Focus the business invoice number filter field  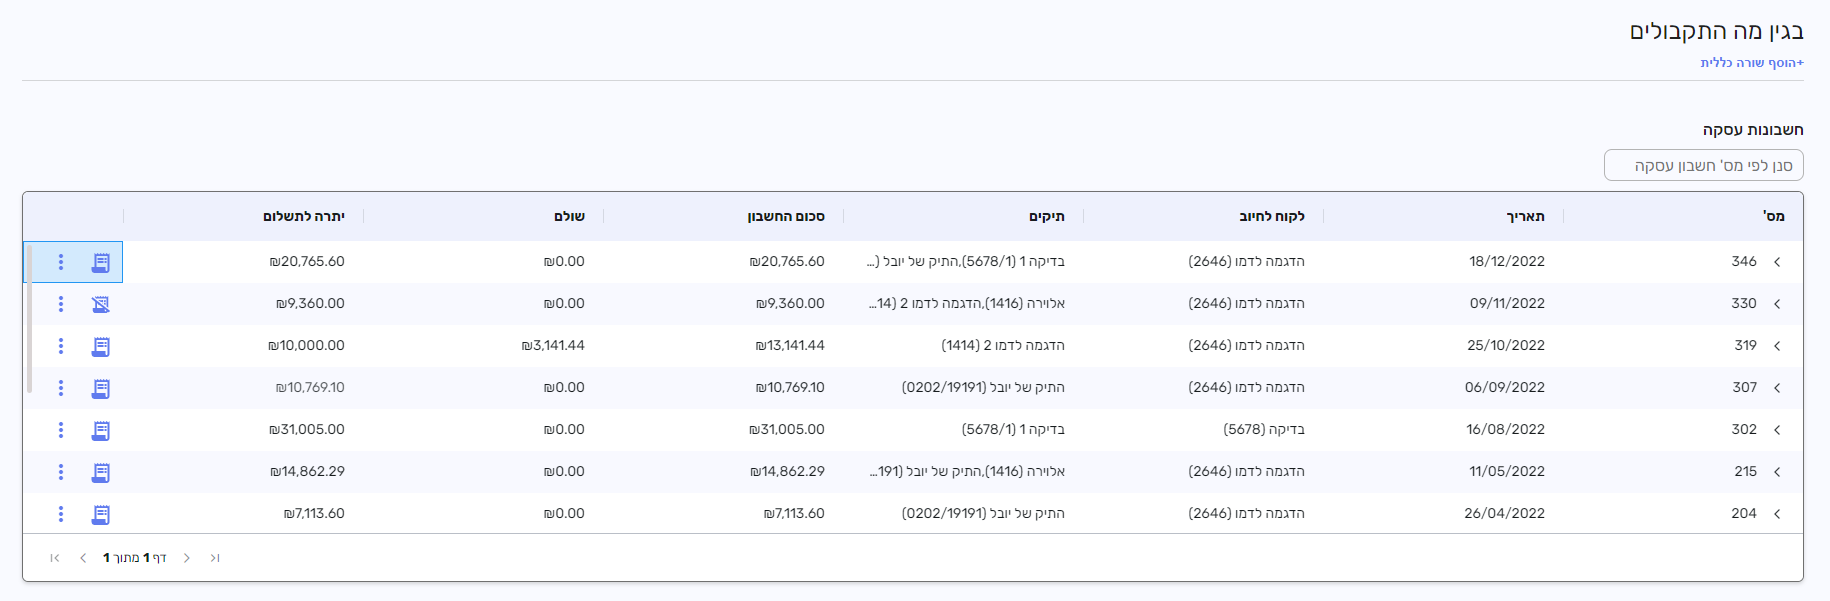pyautogui.click(x=1703, y=166)
